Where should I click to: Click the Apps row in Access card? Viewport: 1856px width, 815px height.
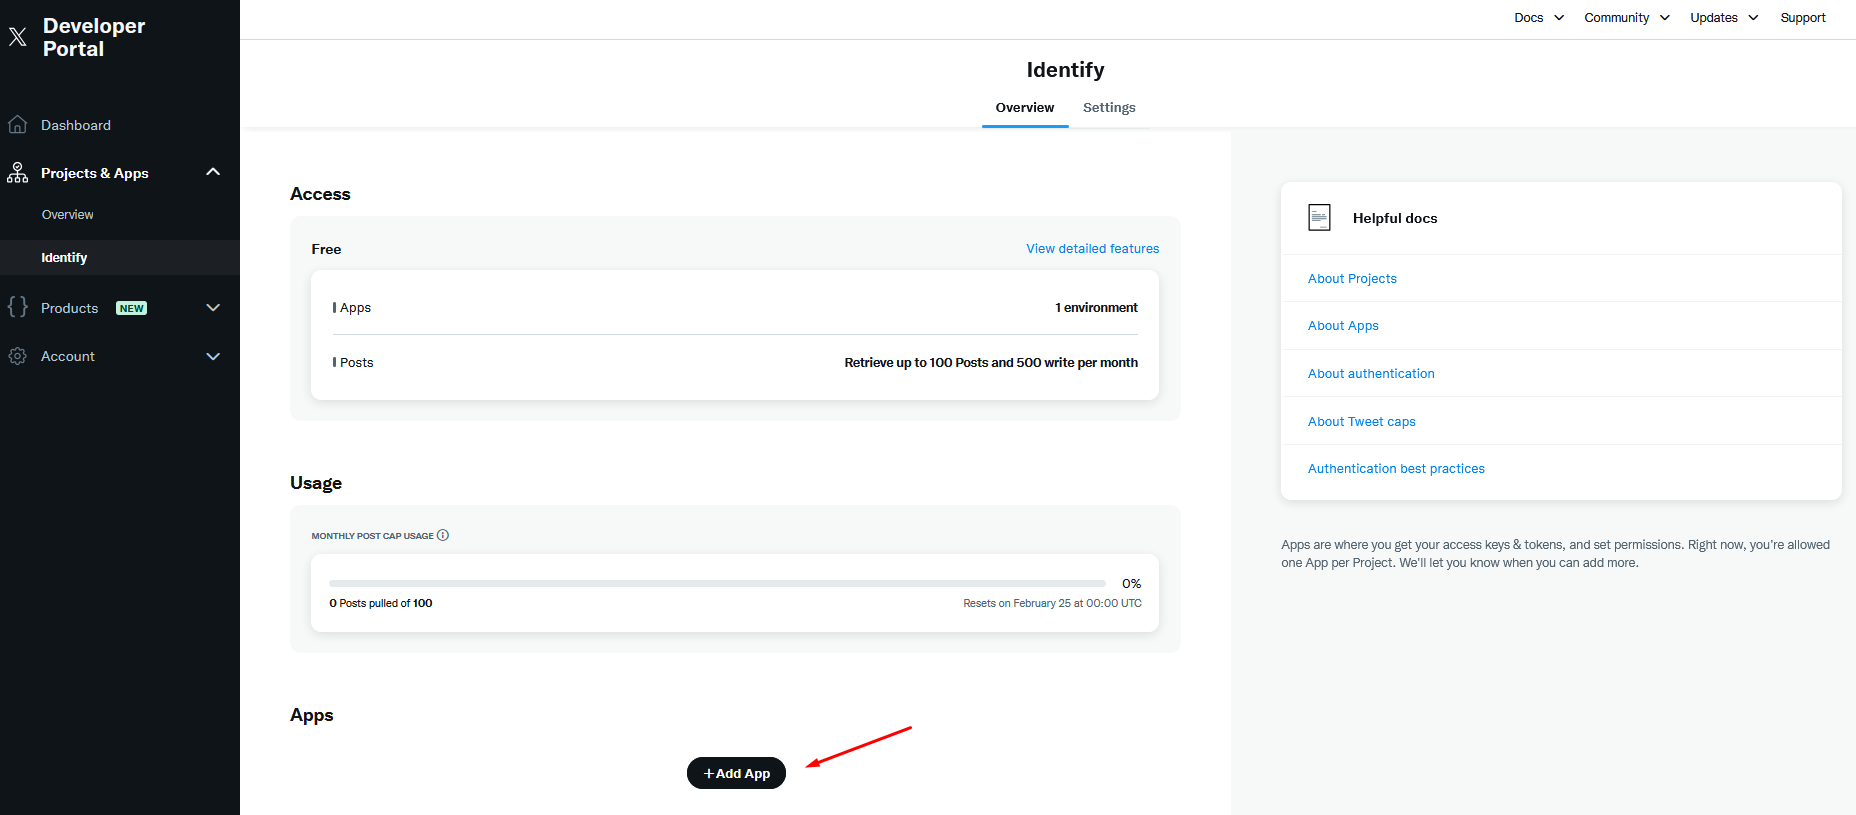click(735, 308)
